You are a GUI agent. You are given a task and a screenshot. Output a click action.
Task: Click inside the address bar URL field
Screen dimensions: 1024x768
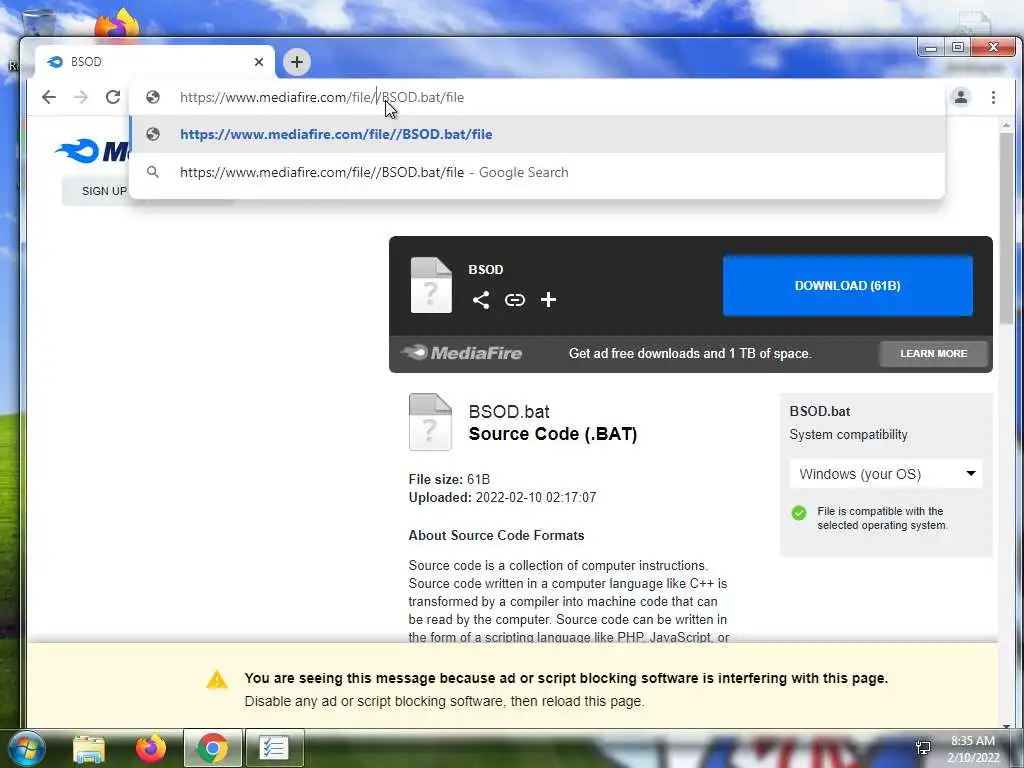tap(537, 97)
